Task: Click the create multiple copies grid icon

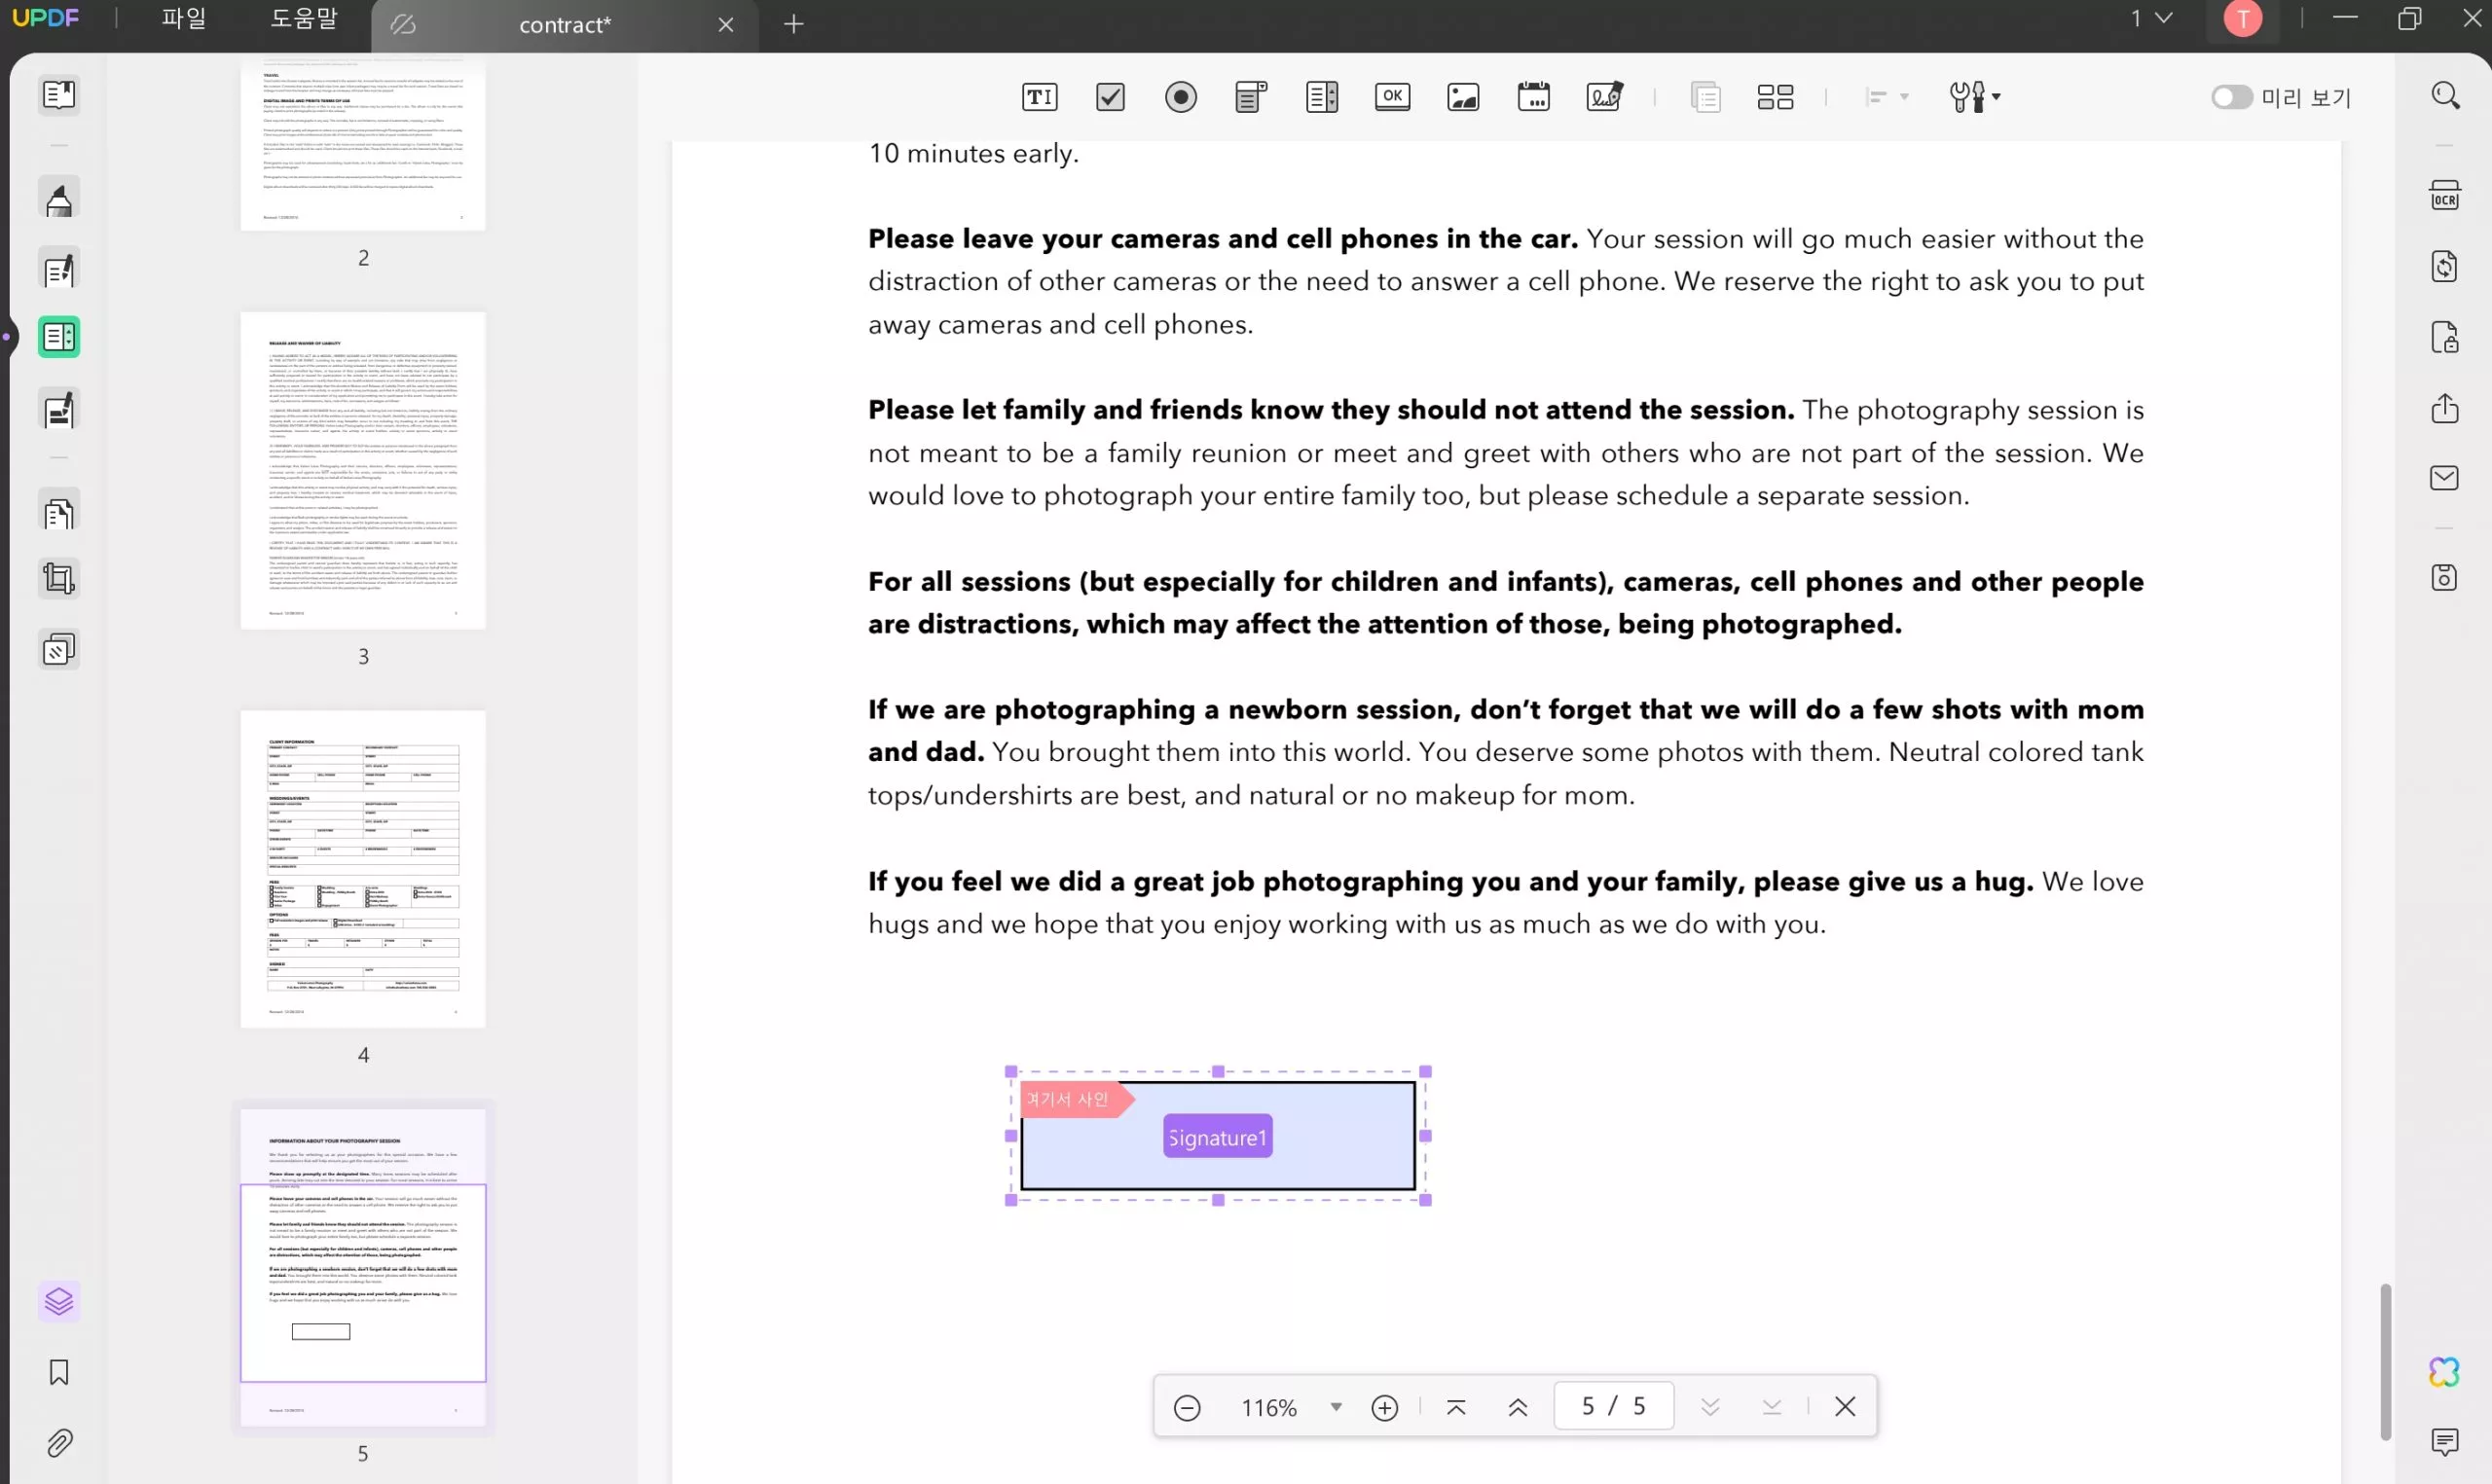Action: point(1775,97)
